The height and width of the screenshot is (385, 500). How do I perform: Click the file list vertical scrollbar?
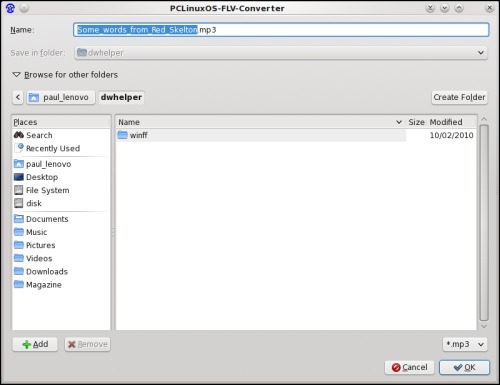(x=484, y=222)
